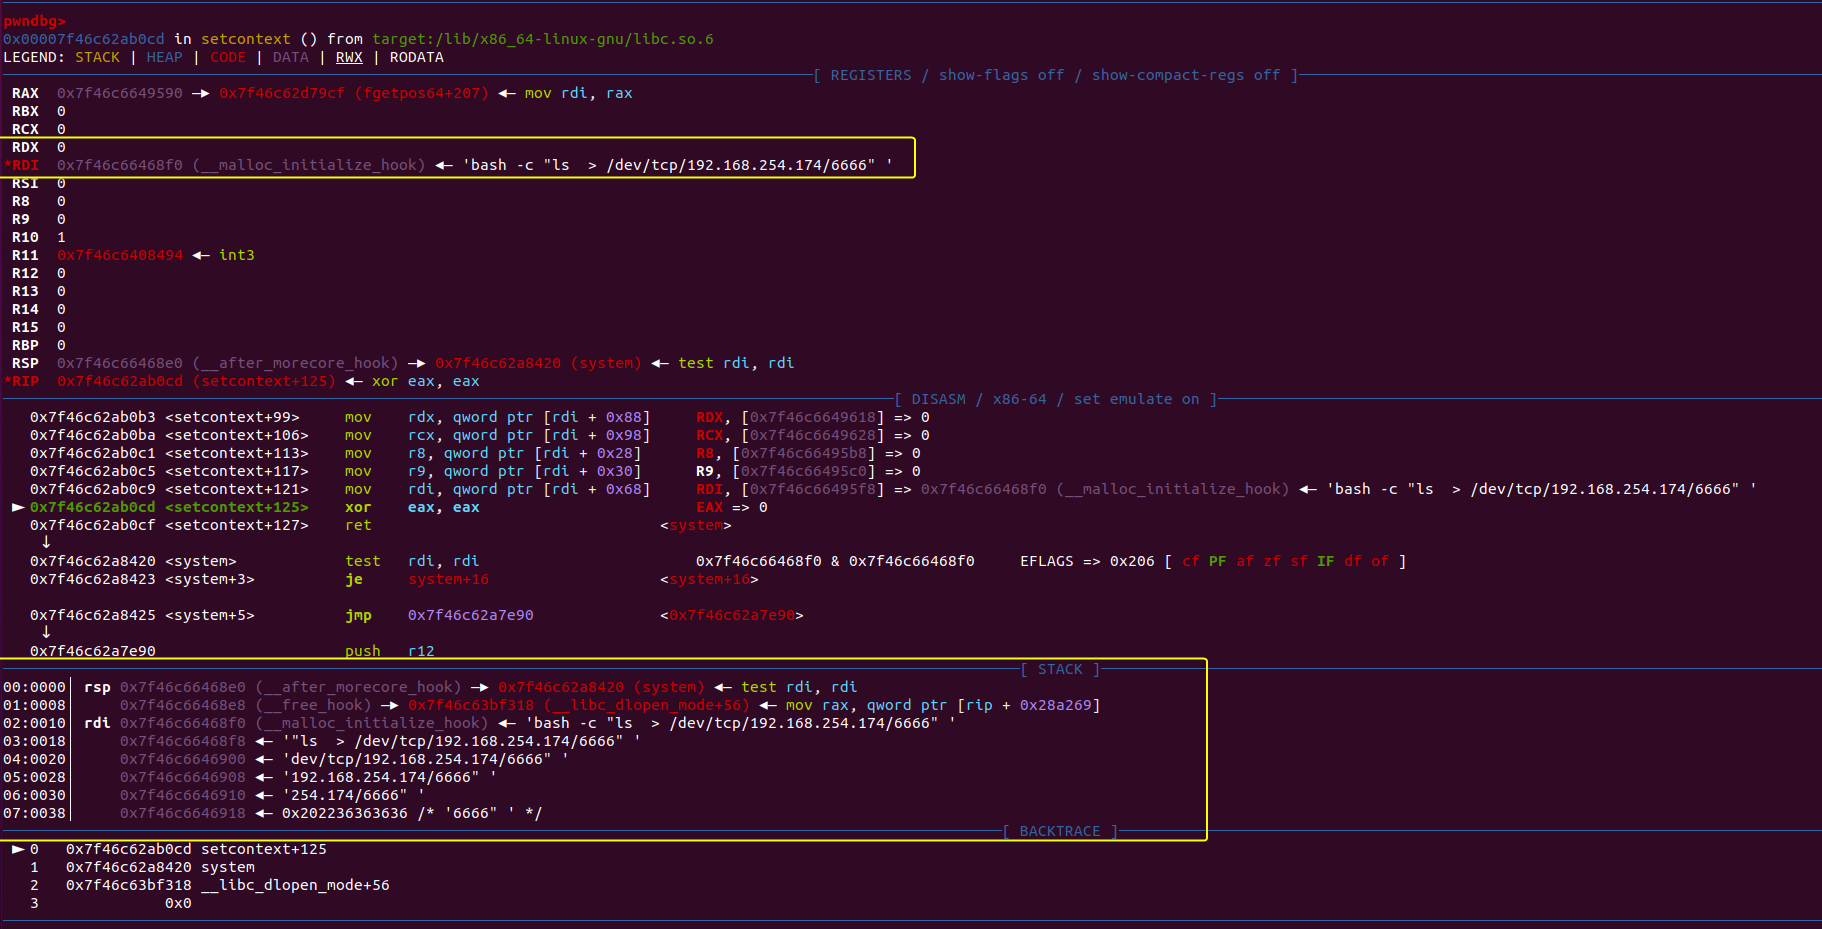
Task: Click 'set emulate on' in the disasm header
Action: coord(1136,399)
